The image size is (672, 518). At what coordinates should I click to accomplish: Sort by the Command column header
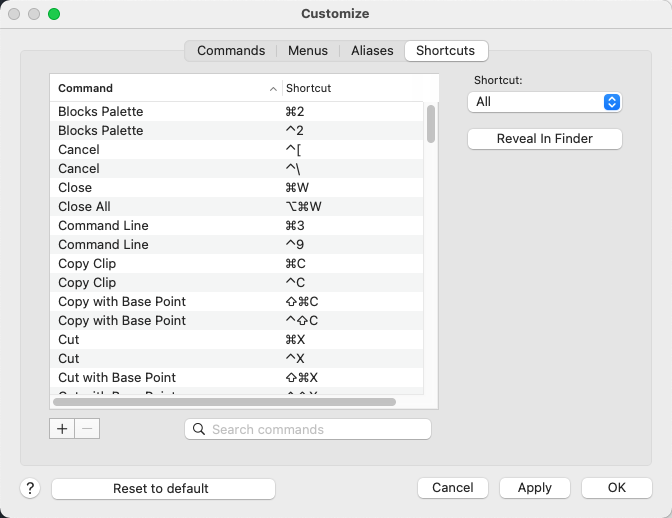(x=165, y=88)
